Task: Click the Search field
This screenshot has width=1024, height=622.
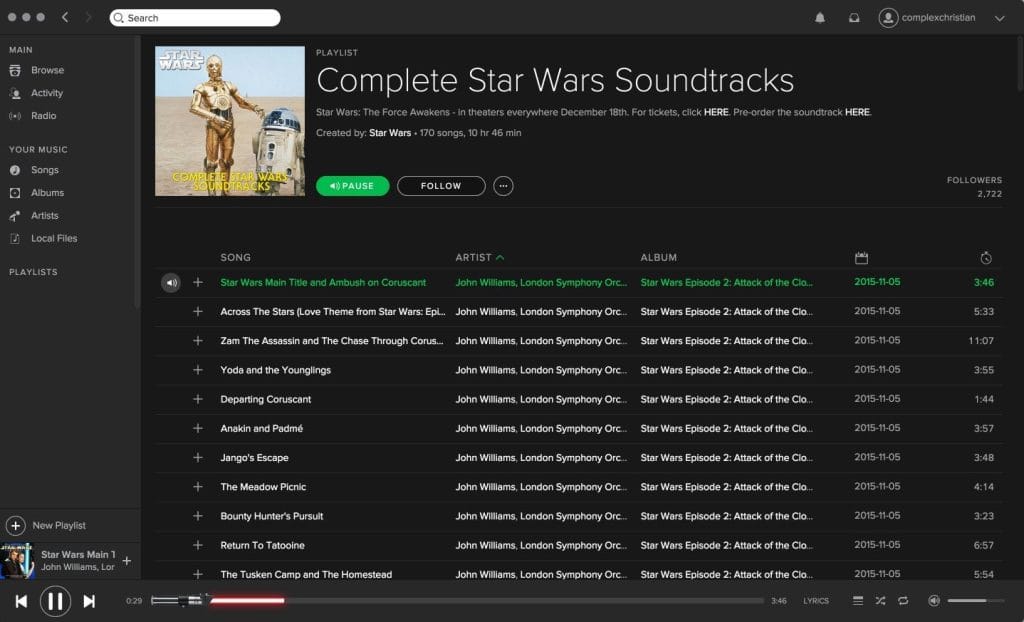Action: pyautogui.click(x=195, y=18)
